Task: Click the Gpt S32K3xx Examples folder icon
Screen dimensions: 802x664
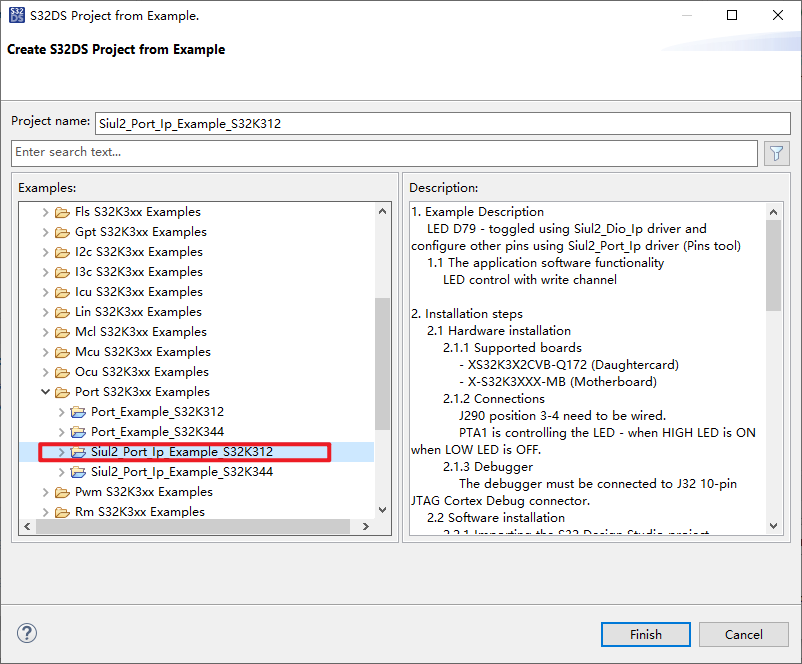Action: 62,232
